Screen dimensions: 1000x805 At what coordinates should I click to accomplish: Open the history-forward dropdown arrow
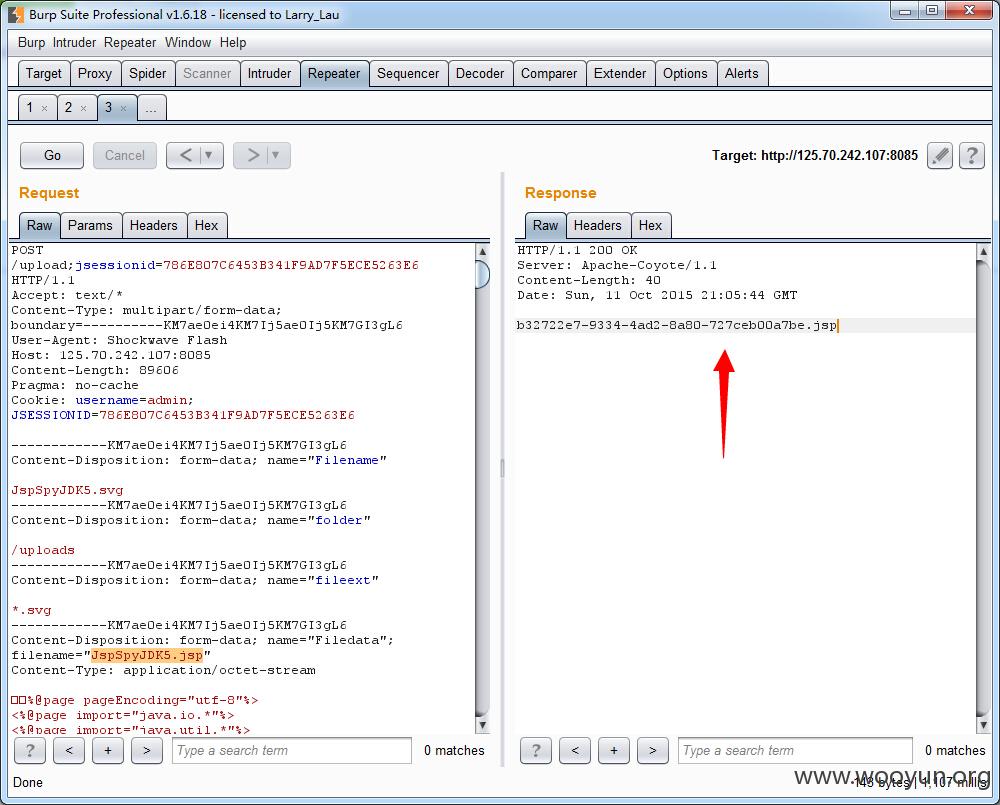pyautogui.click(x=276, y=155)
